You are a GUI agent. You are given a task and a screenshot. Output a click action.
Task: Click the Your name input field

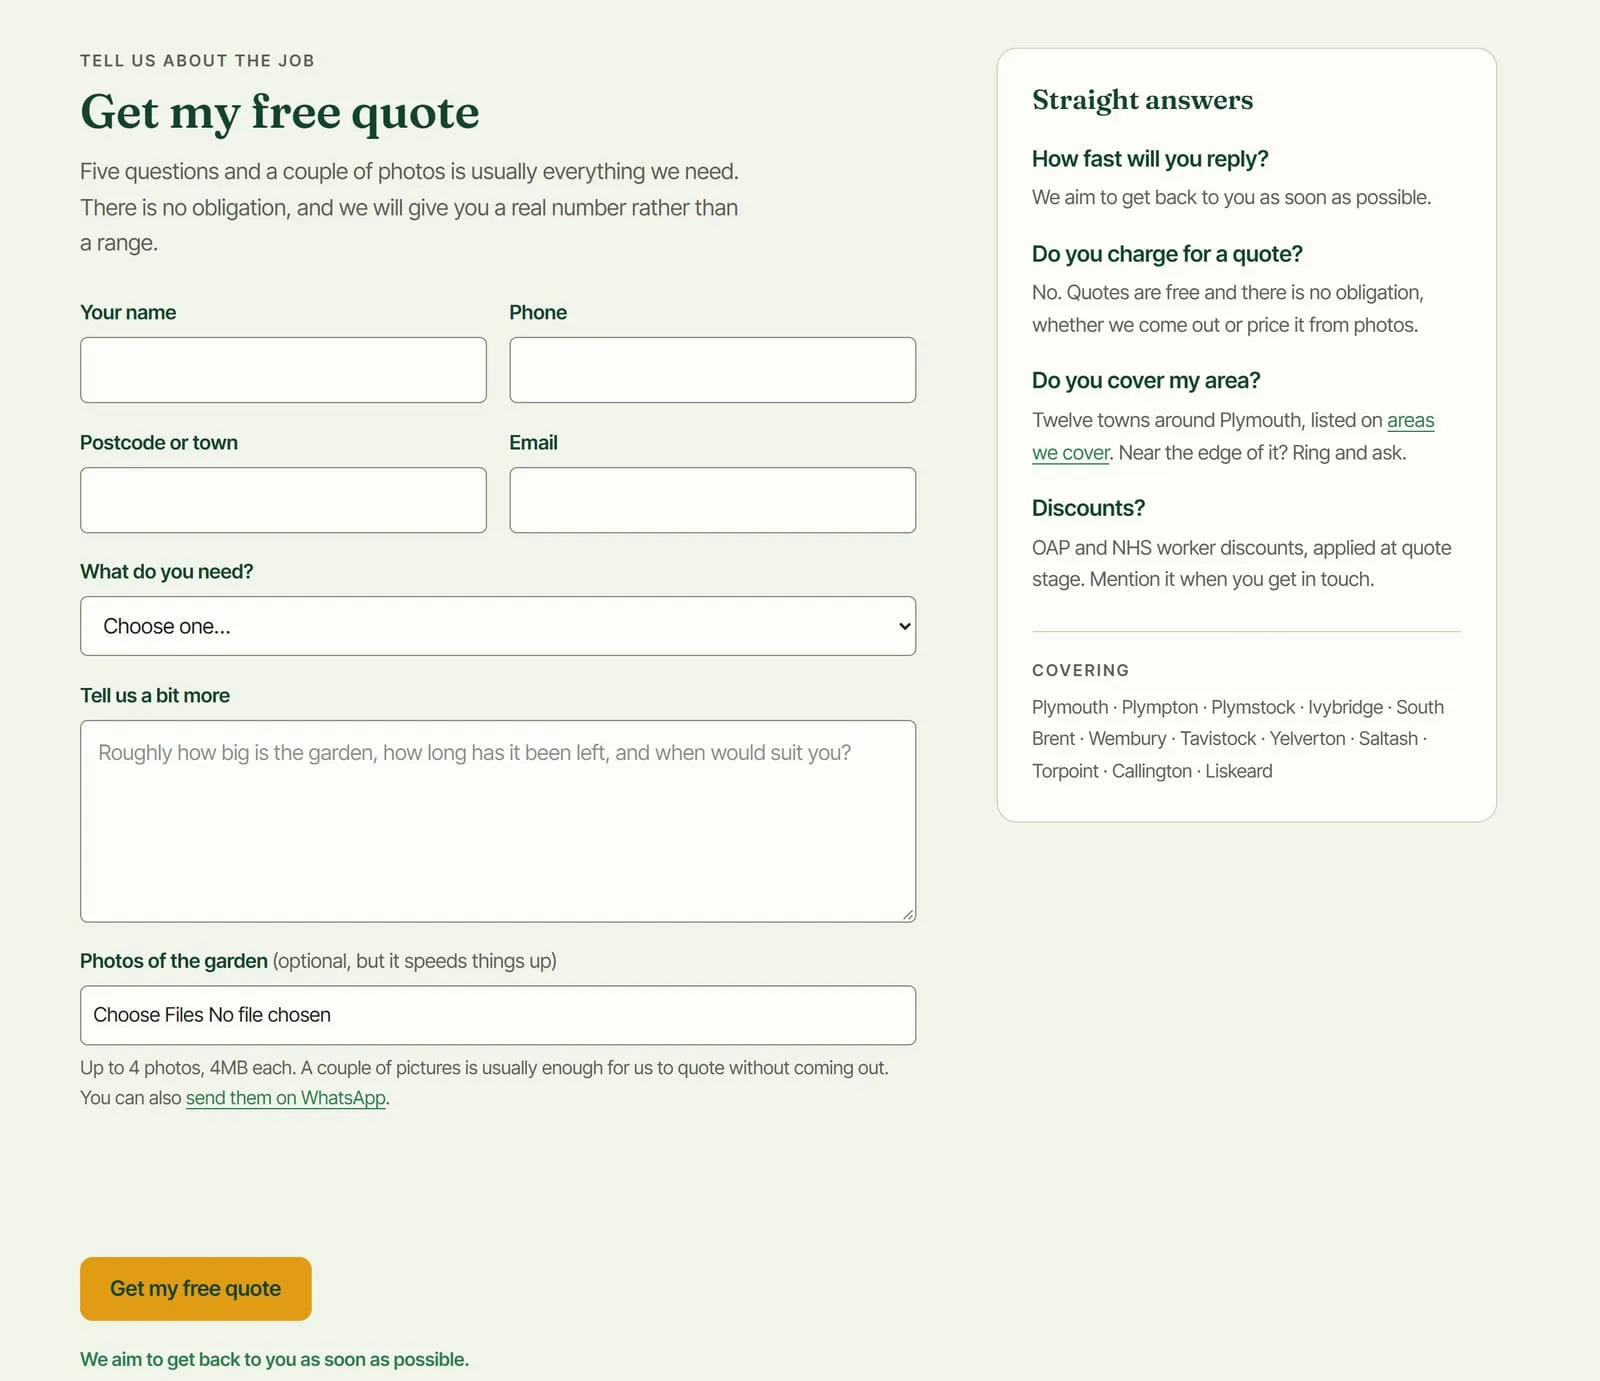click(x=283, y=370)
